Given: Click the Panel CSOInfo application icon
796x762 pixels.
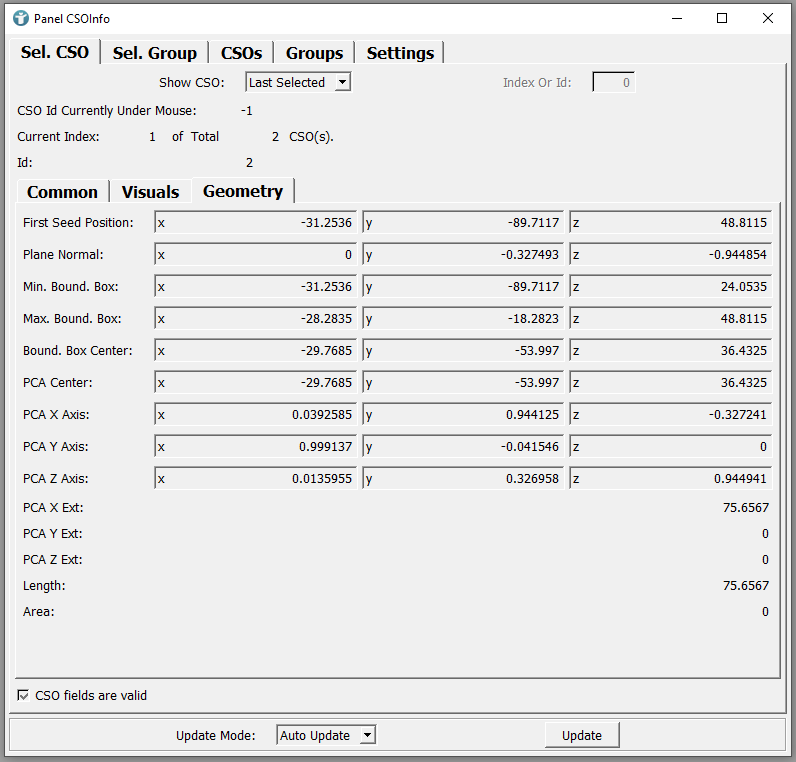Looking at the screenshot, I should coord(20,18).
